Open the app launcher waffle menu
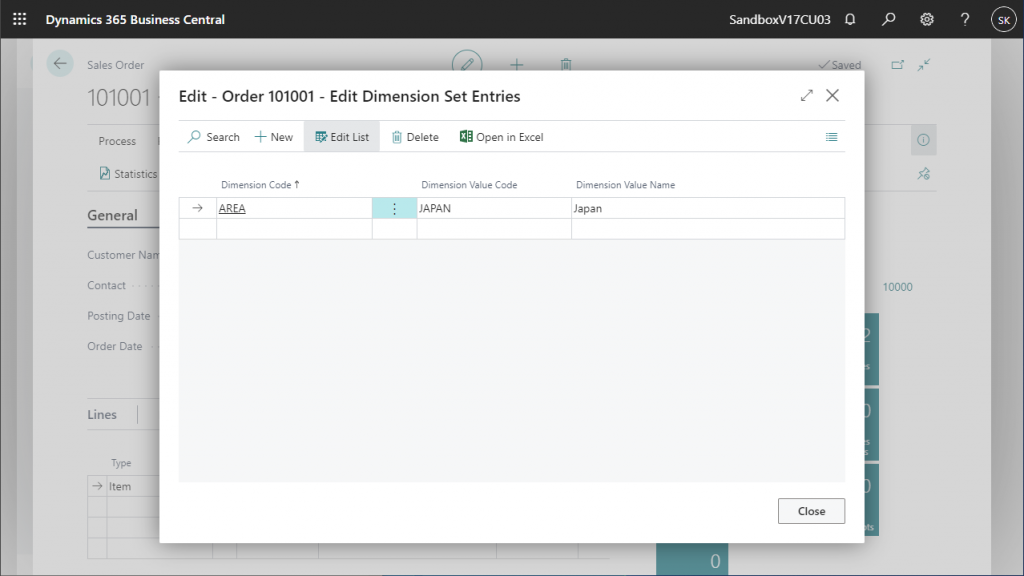This screenshot has height=576, width=1024. 20,19
